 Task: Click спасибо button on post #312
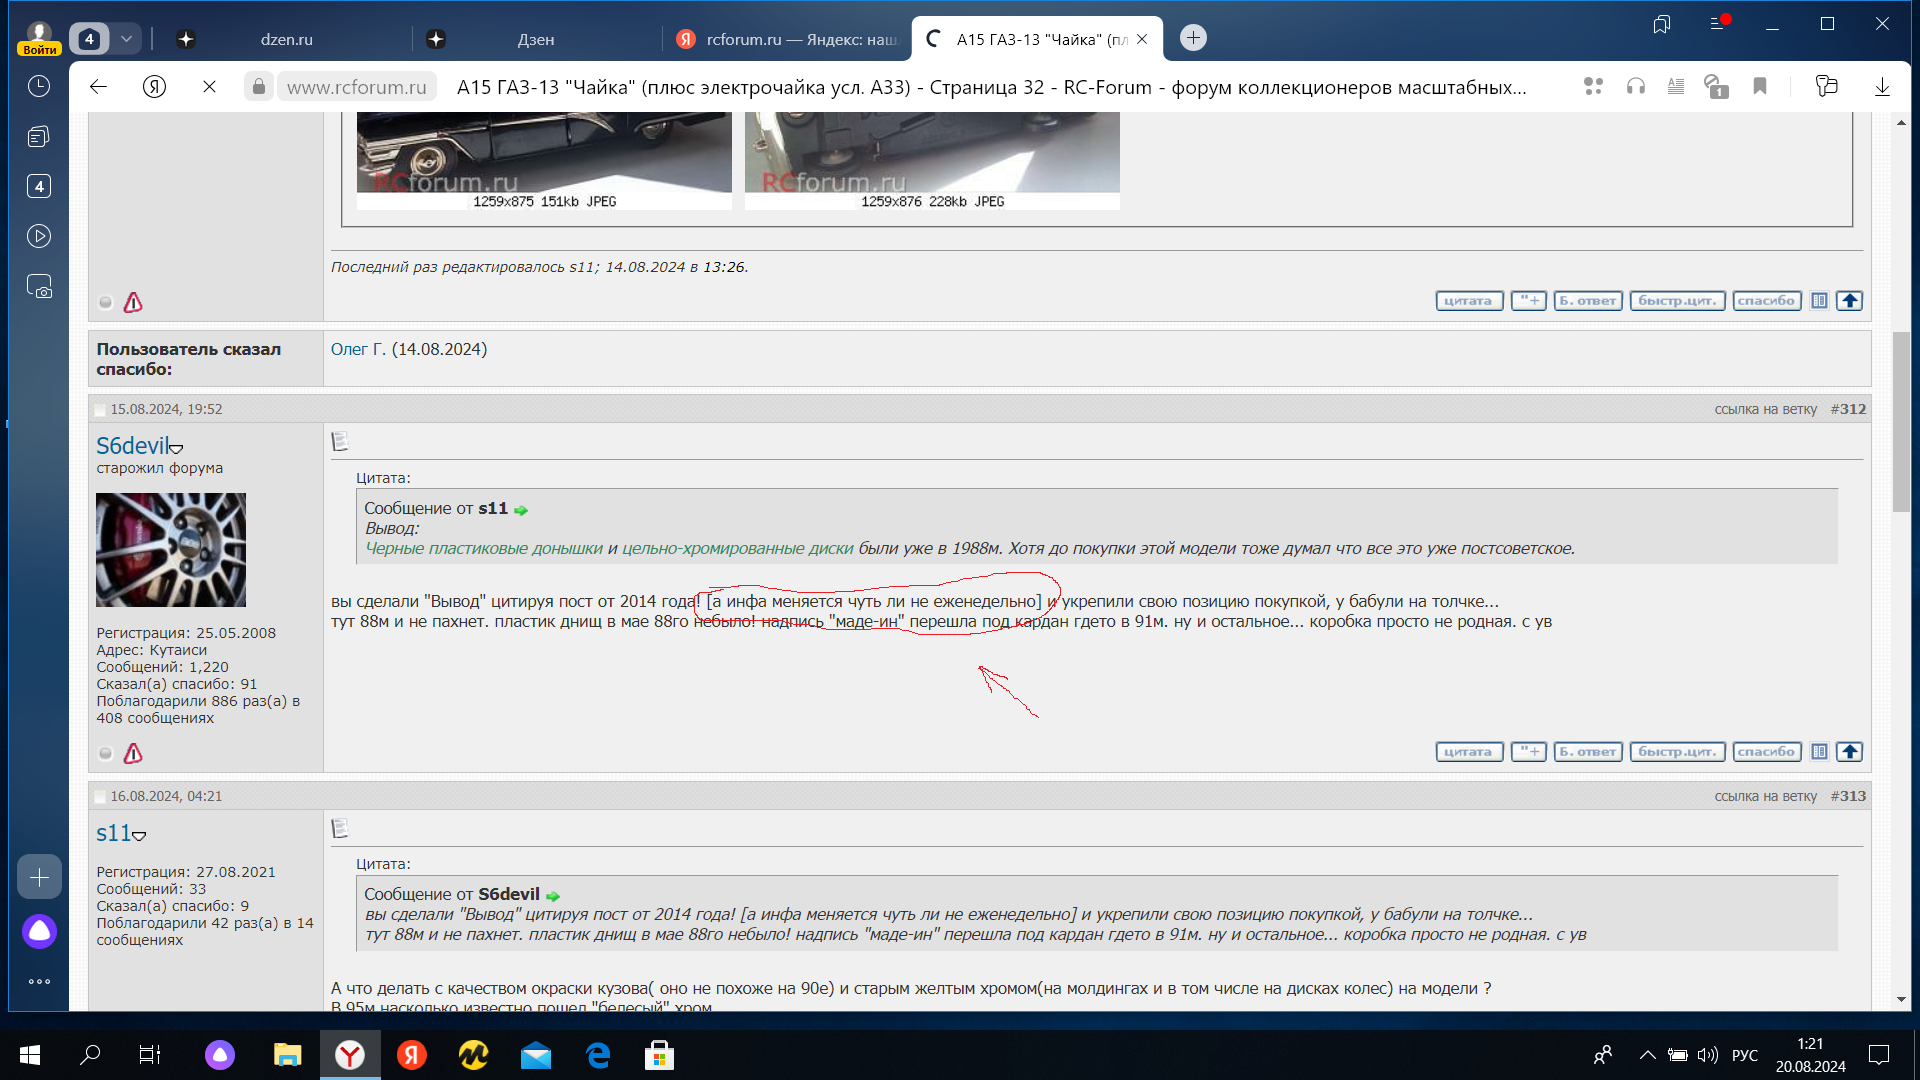[1766, 752]
